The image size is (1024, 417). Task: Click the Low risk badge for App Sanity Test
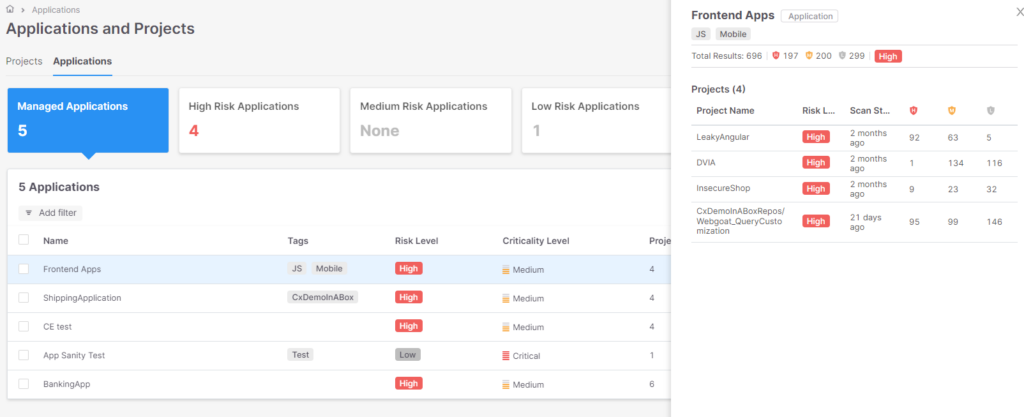click(x=408, y=354)
